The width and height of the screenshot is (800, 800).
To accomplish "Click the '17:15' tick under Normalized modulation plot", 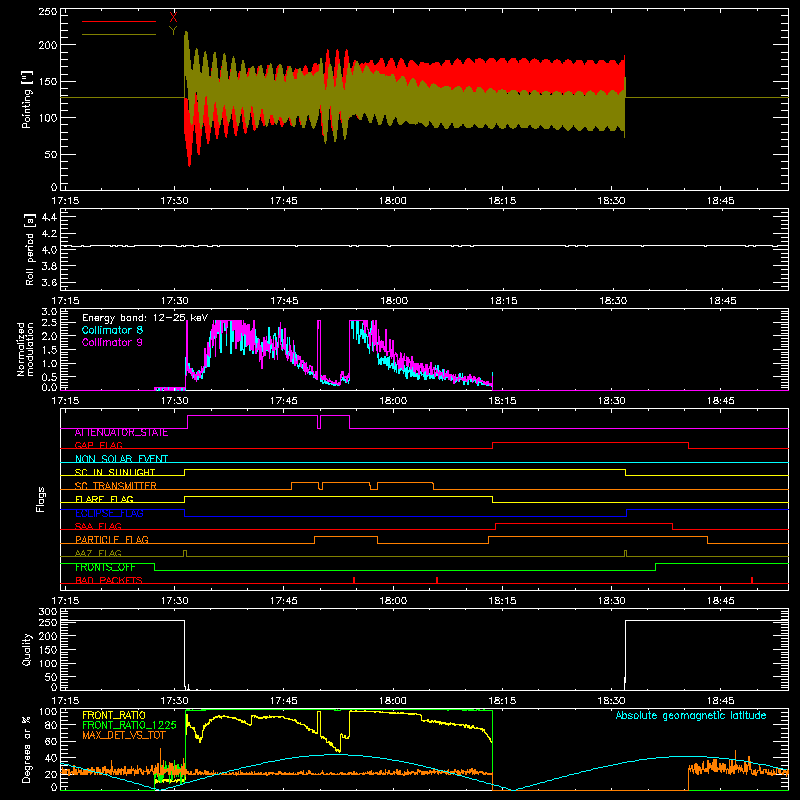I will (65, 401).
